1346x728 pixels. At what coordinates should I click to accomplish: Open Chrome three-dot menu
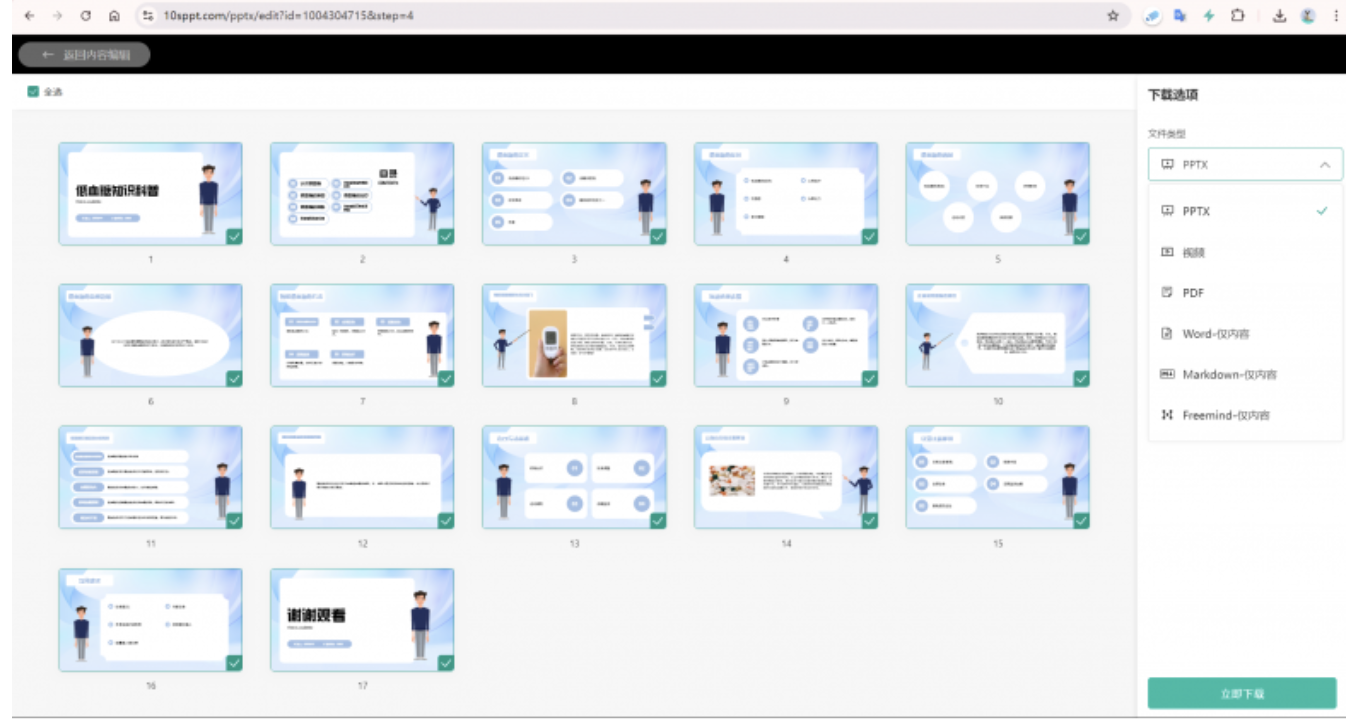point(1336,16)
